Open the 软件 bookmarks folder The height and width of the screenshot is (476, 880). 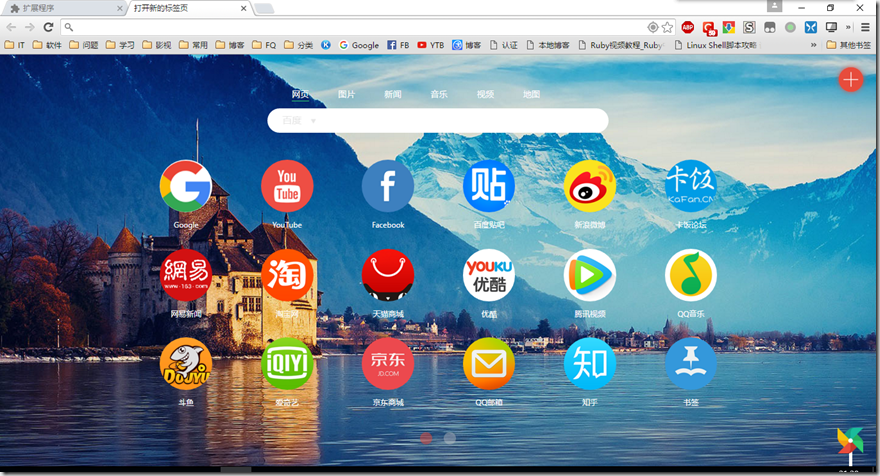click(x=47, y=45)
